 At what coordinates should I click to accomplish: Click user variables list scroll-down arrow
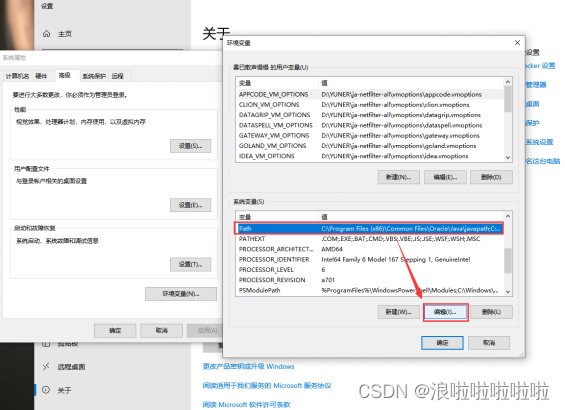508,157
